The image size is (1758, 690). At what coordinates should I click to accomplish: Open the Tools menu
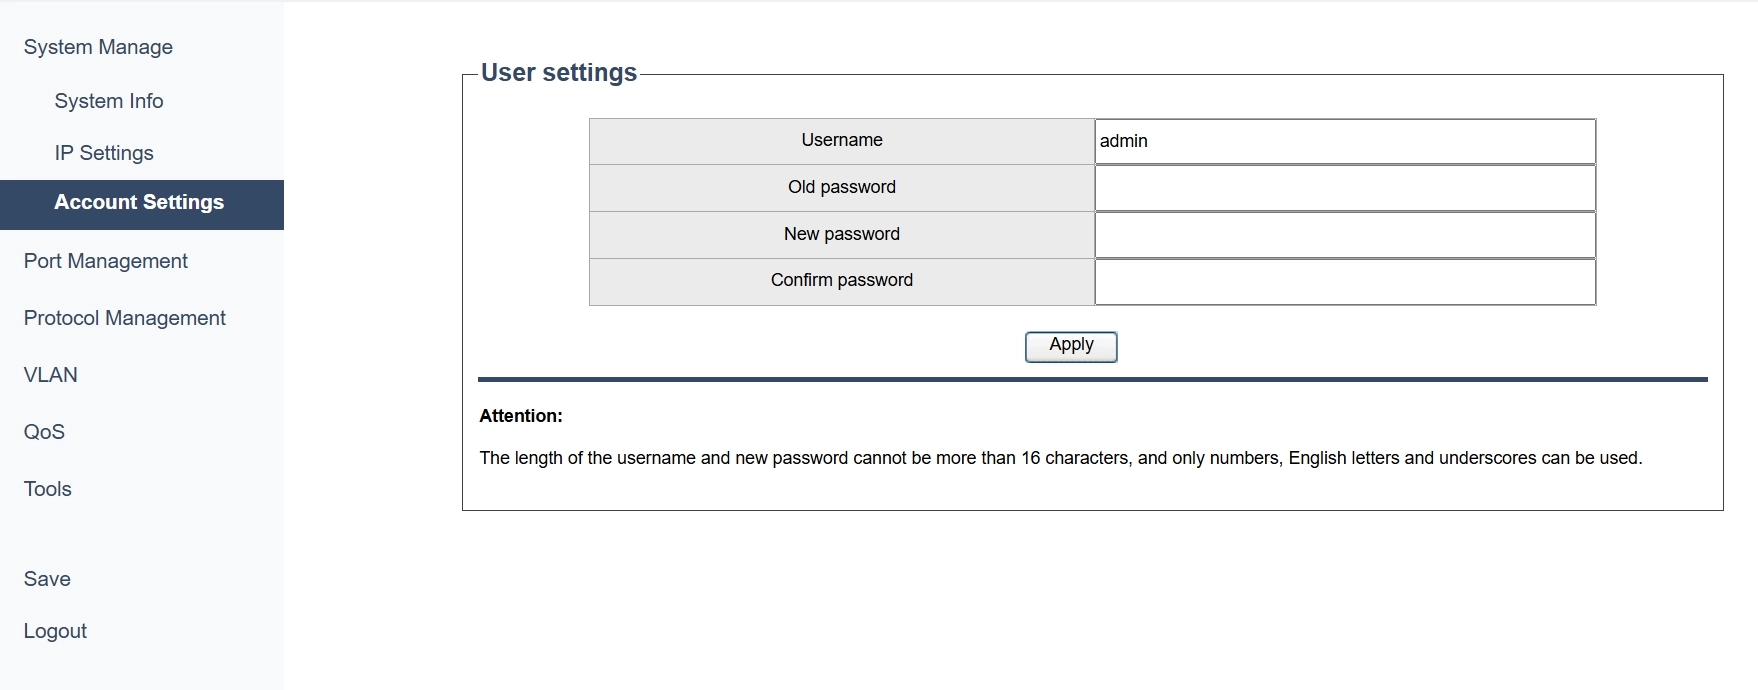tap(48, 489)
